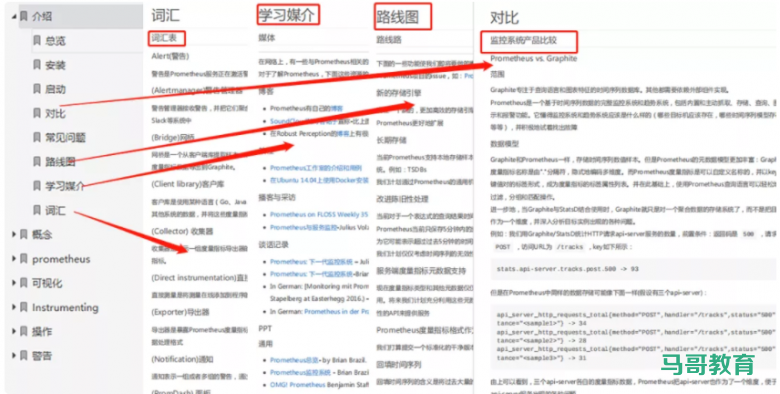Expand the Instrumenting section arrow
Viewport: 780px width, 394px height.
14,307
